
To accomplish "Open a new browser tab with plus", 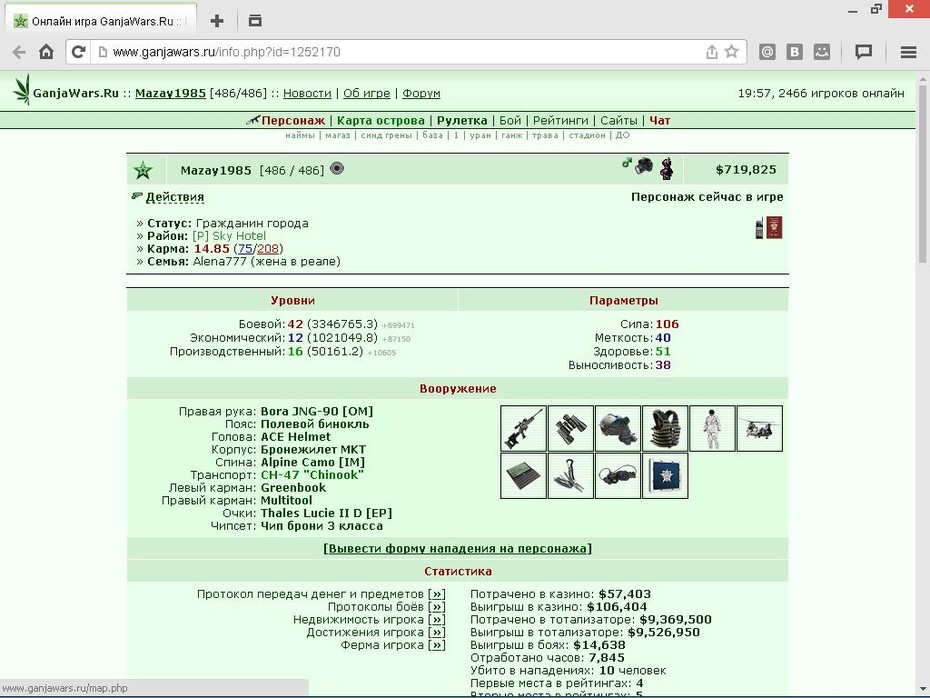I will 216,21.
